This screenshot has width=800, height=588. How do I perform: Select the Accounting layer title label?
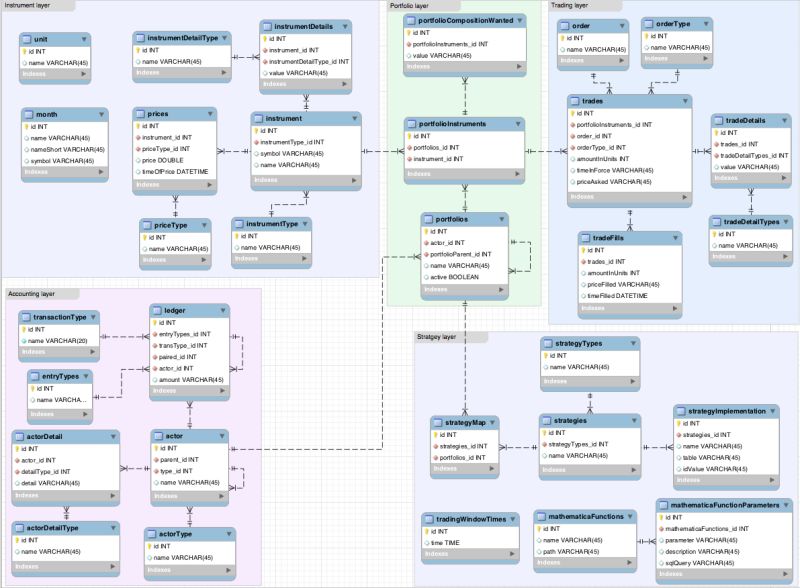tap(32, 293)
